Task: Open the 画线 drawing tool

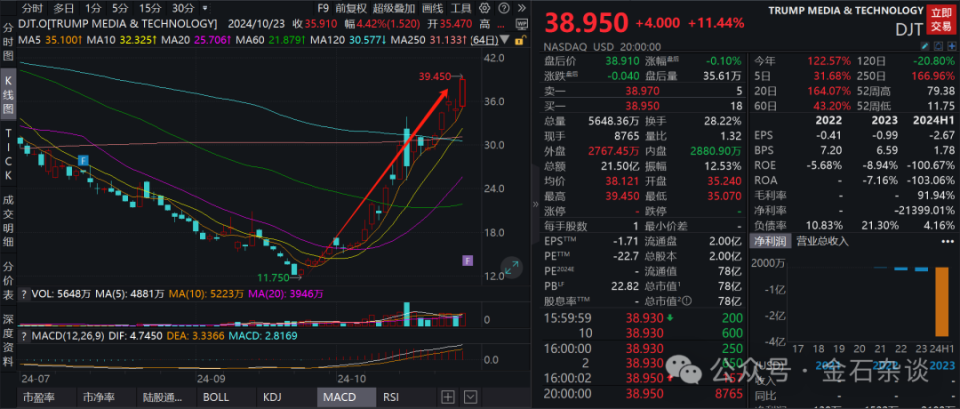Action: [432, 9]
